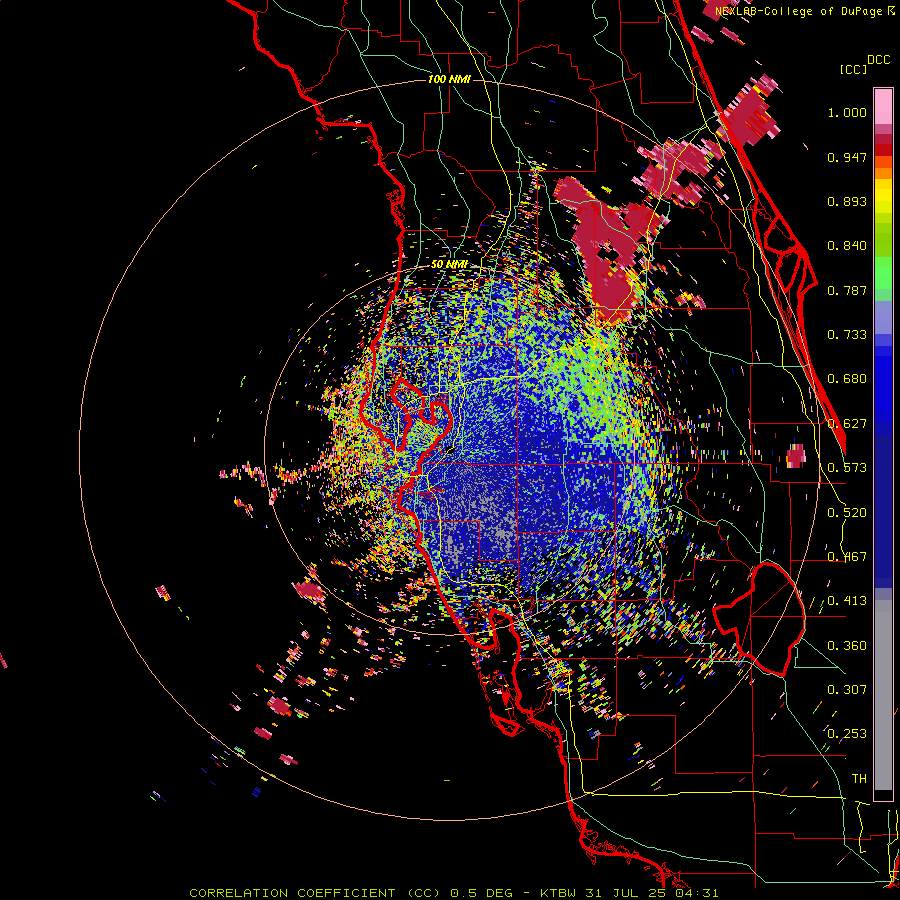This screenshot has height=900, width=900.
Task: Click the 50 NMI range ring label
Action: click(449, 264)
